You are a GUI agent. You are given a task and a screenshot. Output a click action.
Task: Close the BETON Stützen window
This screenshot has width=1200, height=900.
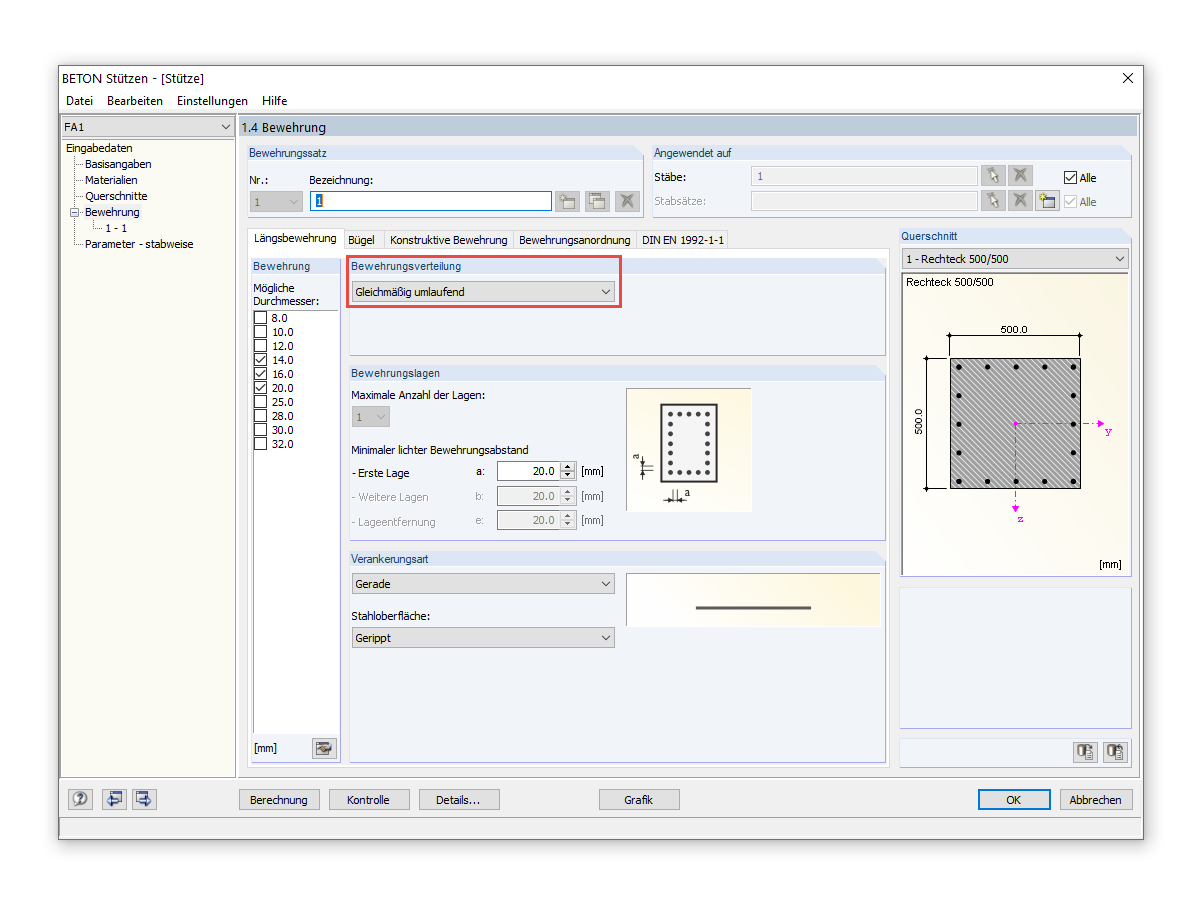point(1128,78)
